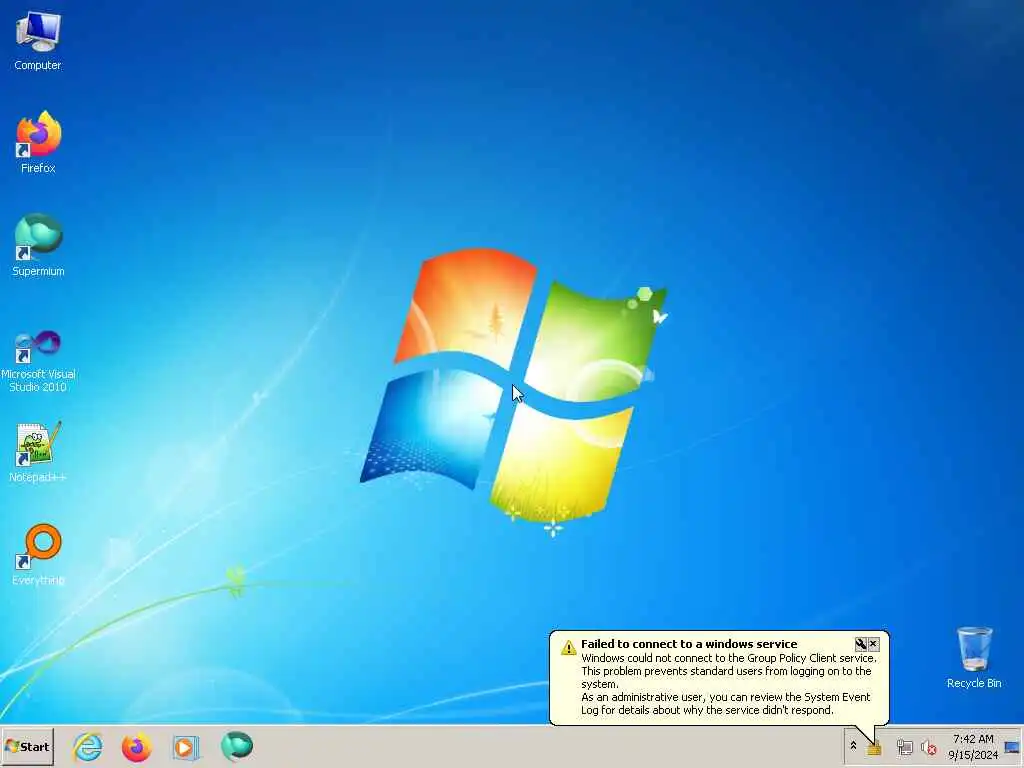
Task: Select the Microsoft Visual Studio 2010 shortcut
Action: tap(38, 361)
